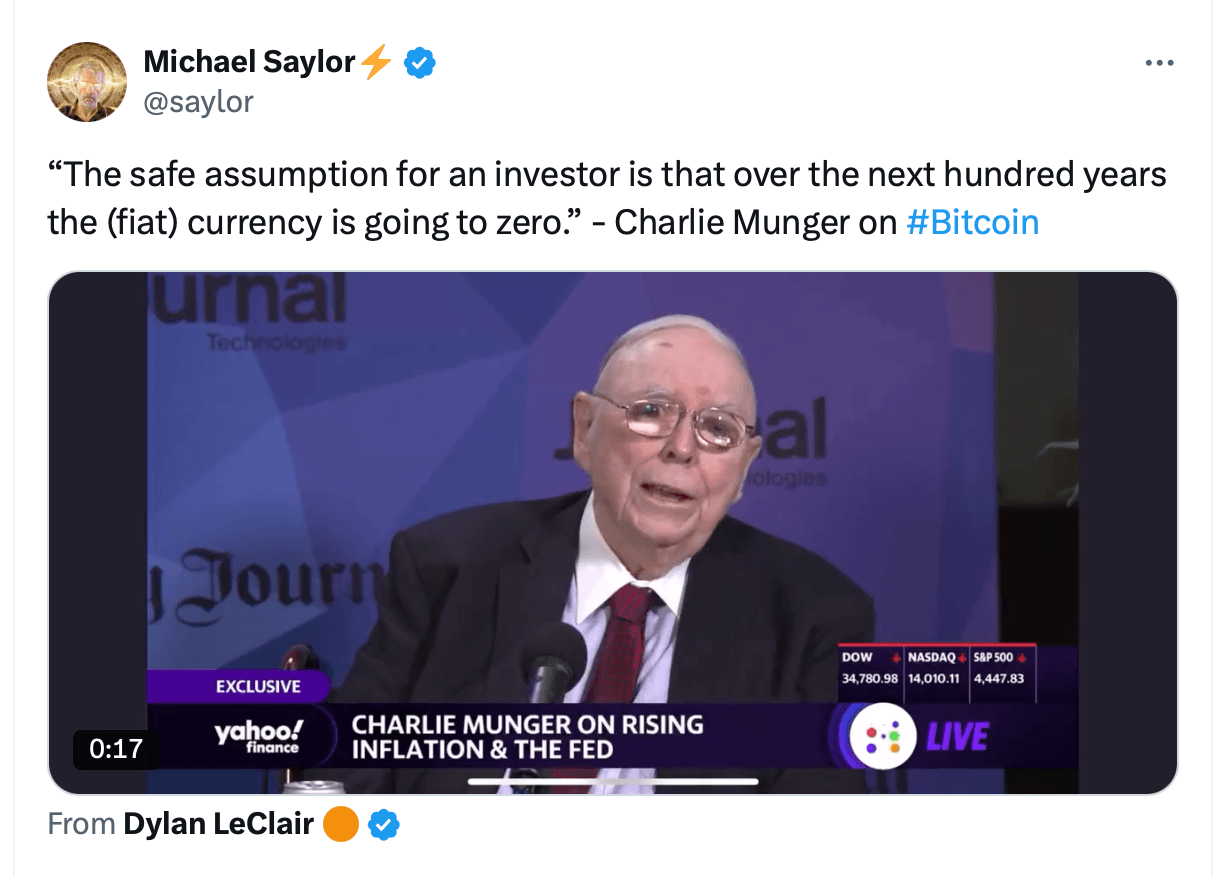The width and height of the screenshot is (1214, 876).
Task: Click the EXCLUSIVE label in the video
Action: click(x=258, y=686)
